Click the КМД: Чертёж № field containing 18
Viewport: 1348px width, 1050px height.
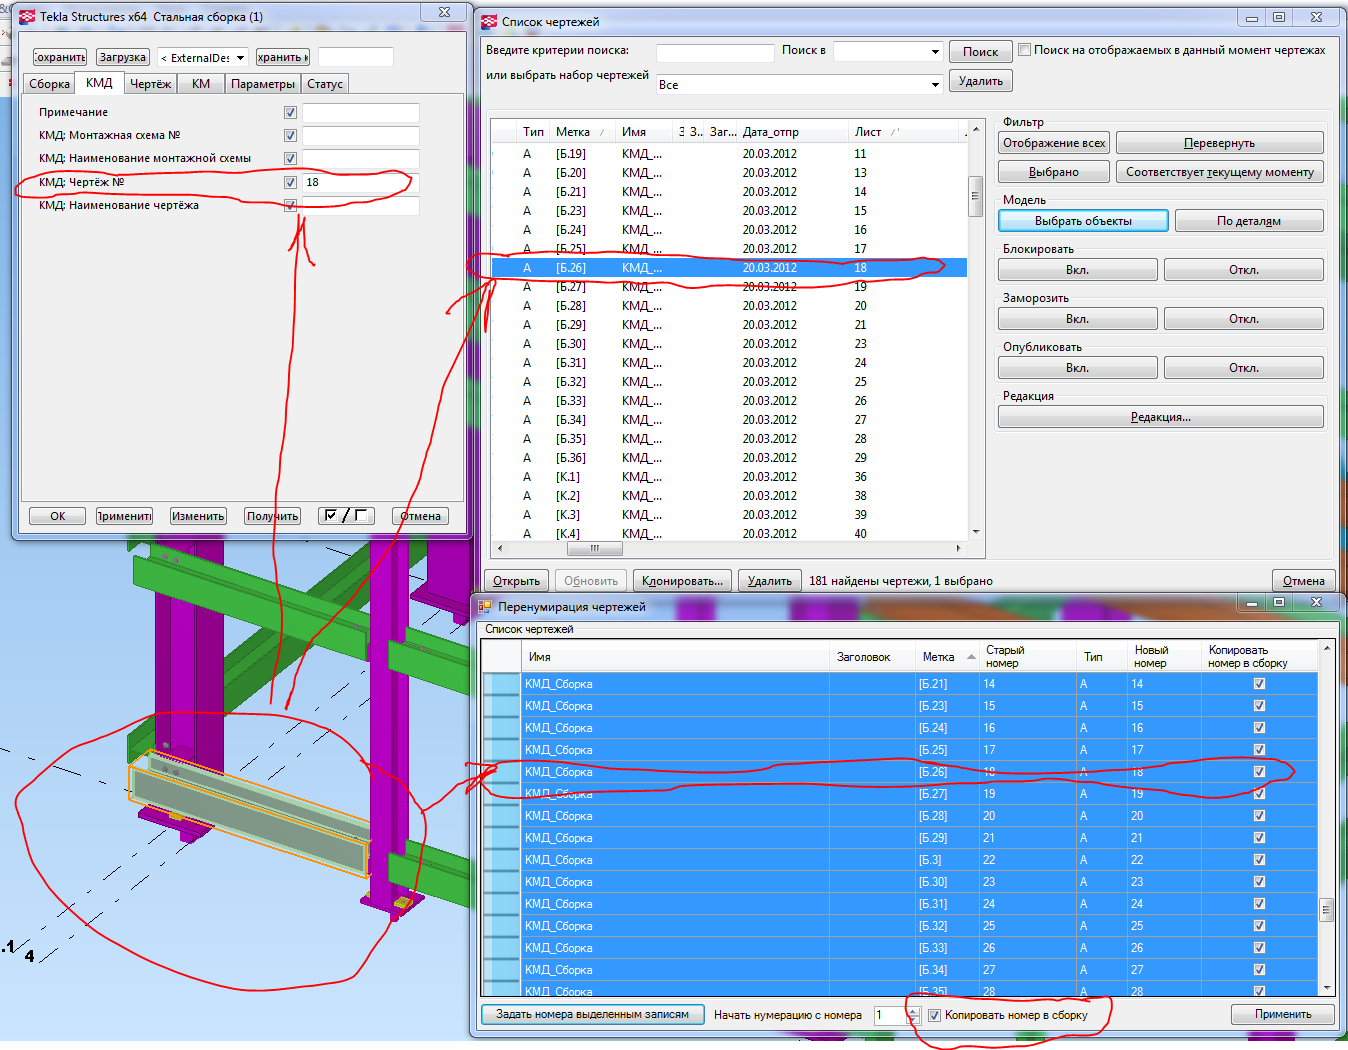360,182
